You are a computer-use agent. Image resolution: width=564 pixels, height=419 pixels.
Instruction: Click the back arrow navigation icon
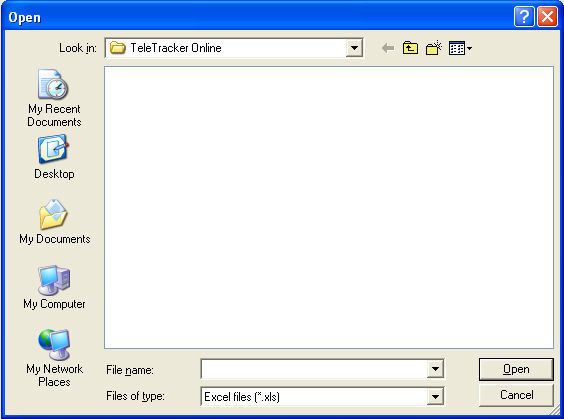[388, 48]
